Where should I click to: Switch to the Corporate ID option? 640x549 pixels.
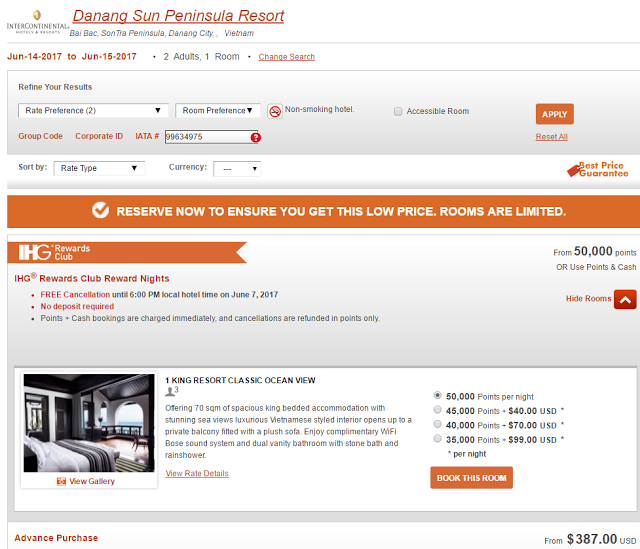click(x=99, y=136)
